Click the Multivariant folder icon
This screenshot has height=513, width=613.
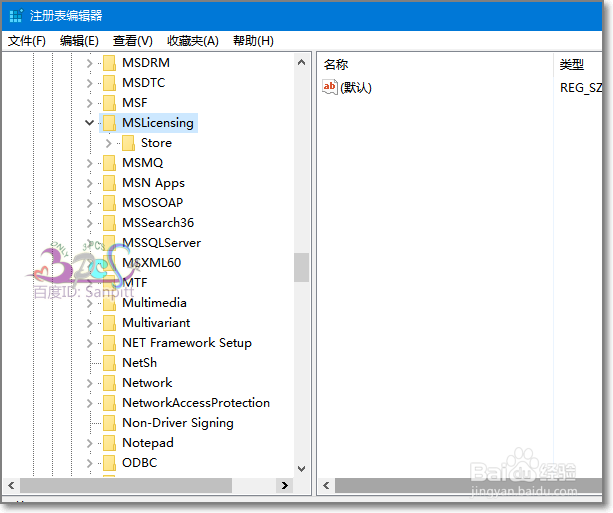109,323
